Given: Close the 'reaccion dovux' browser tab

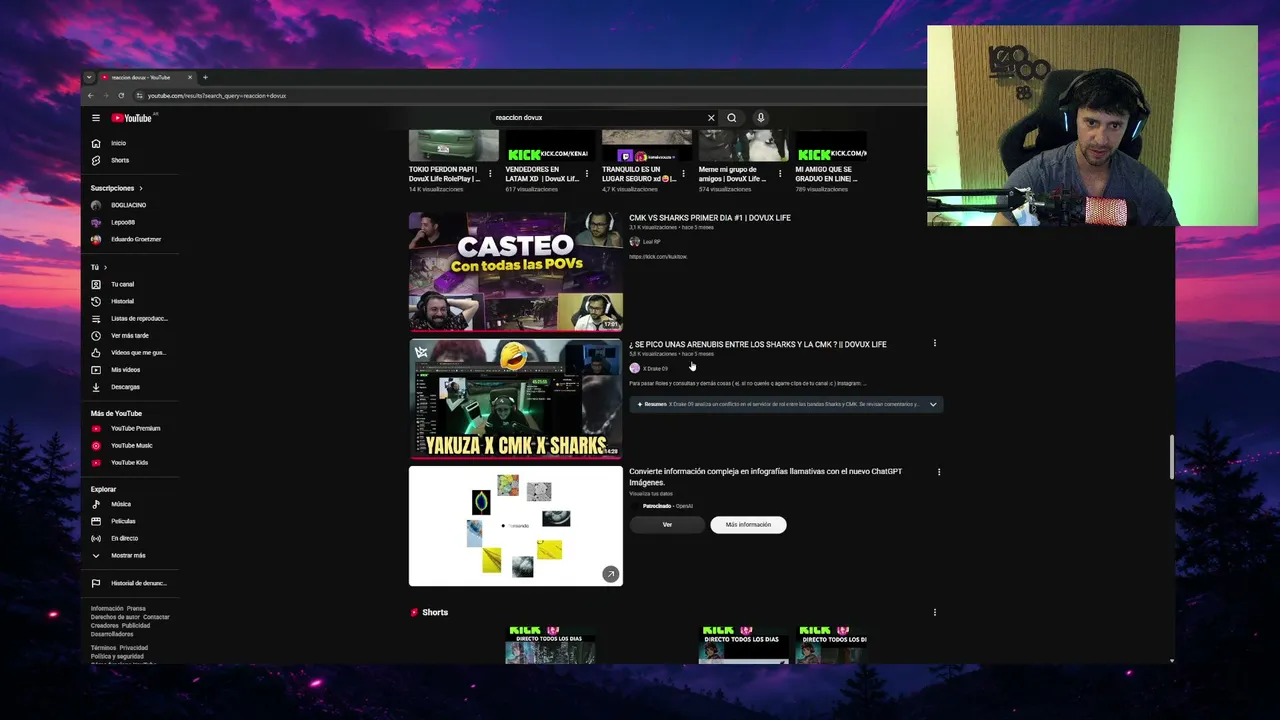Looking at the screenshot, I should 189,77.
